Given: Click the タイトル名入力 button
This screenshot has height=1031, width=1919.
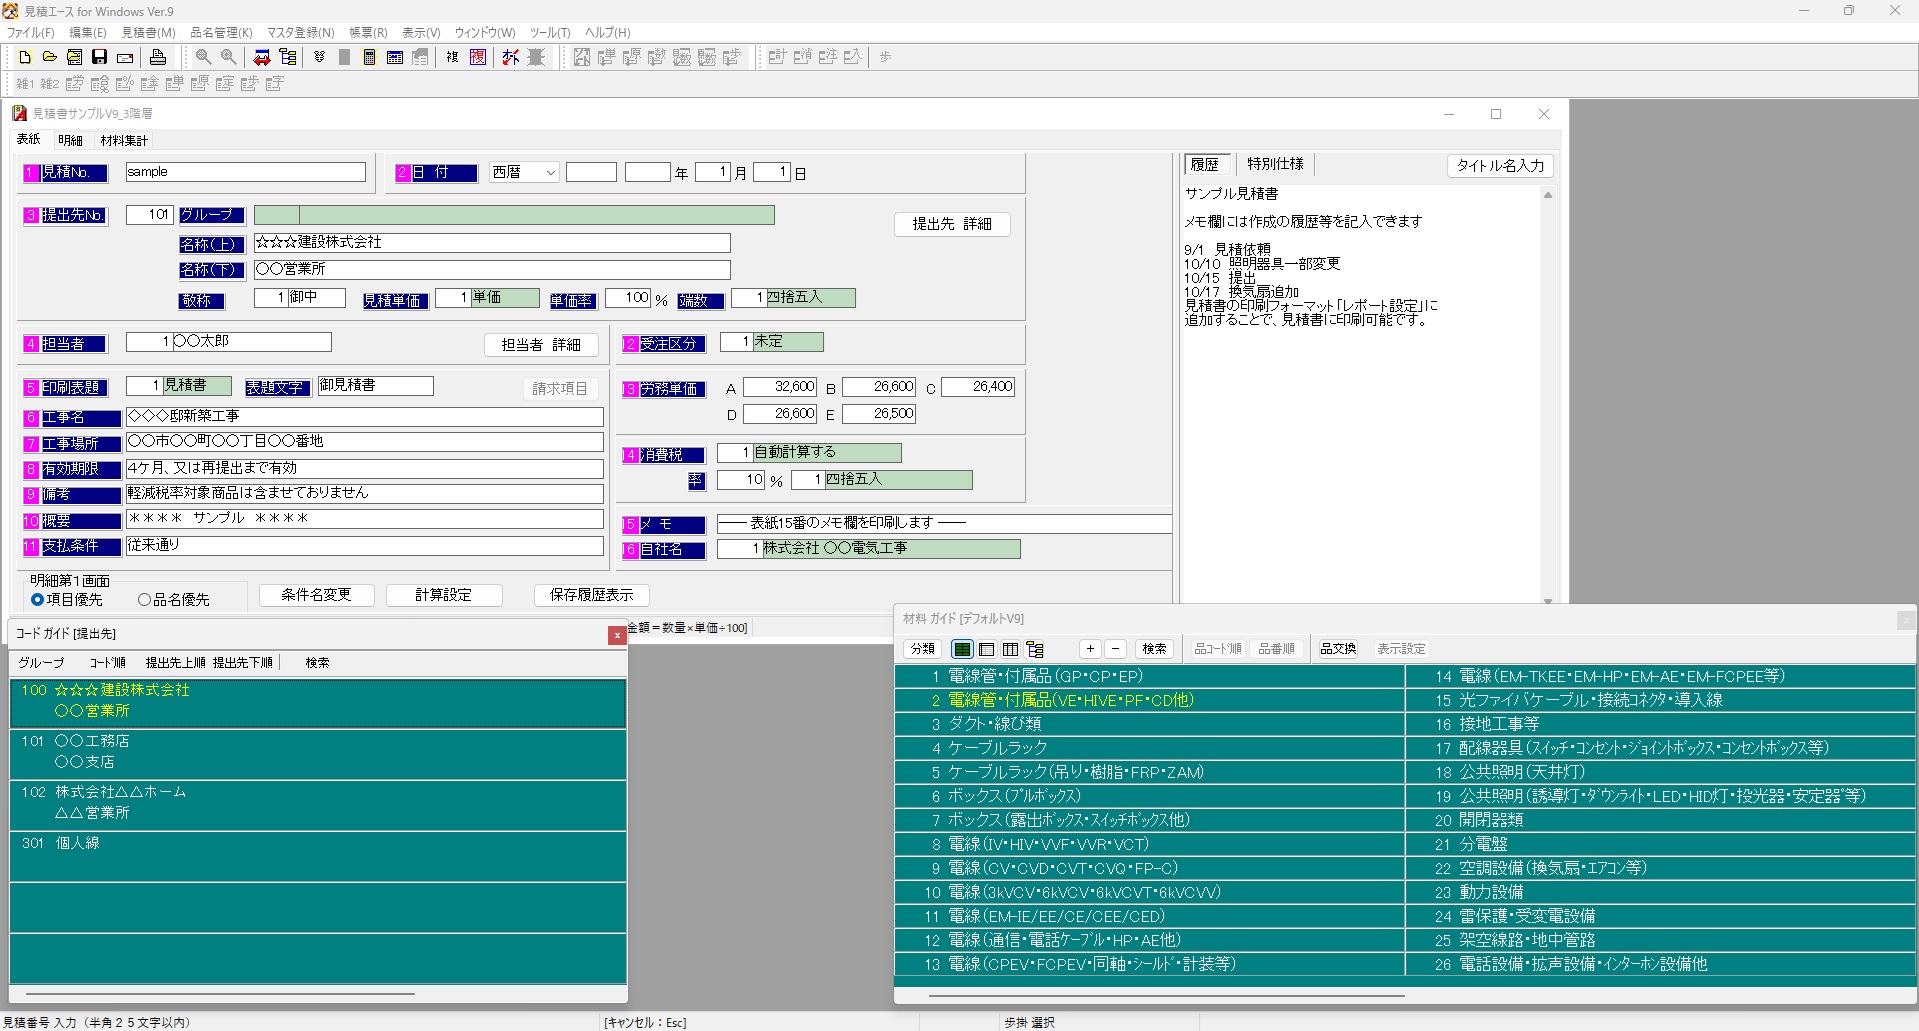Looking at the screenshot, I should 1500,166.
